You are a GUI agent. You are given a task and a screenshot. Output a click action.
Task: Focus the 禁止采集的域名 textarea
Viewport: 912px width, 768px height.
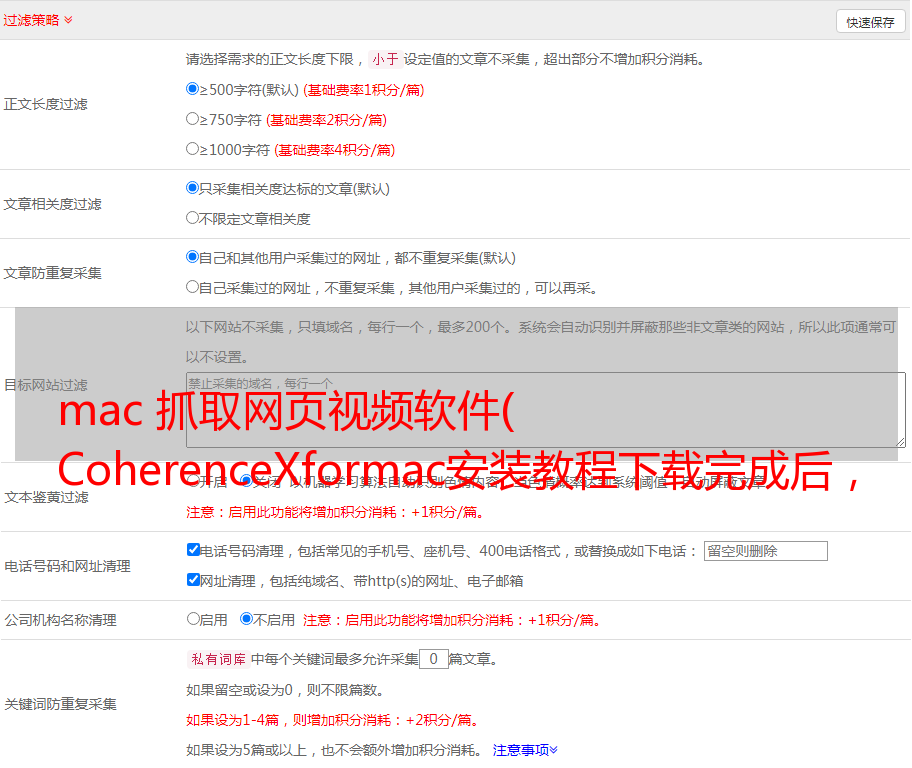click(546, 410)
